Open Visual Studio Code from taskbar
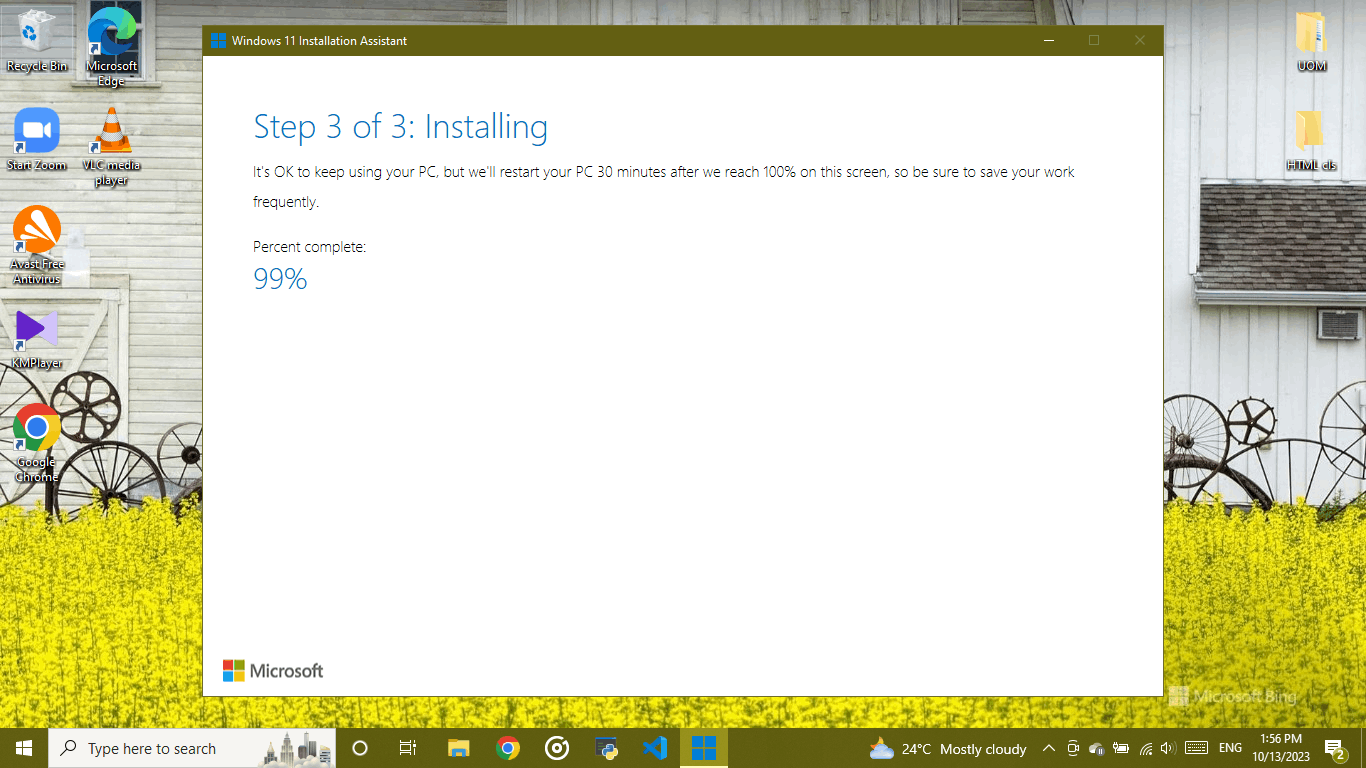 655,748
